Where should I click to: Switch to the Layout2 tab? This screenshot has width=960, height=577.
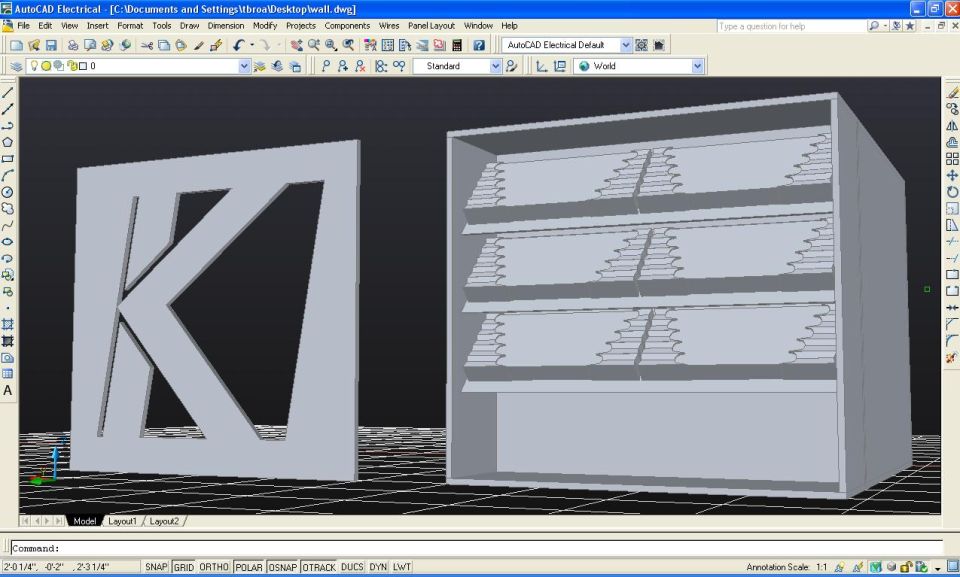[x=164, y=521]
